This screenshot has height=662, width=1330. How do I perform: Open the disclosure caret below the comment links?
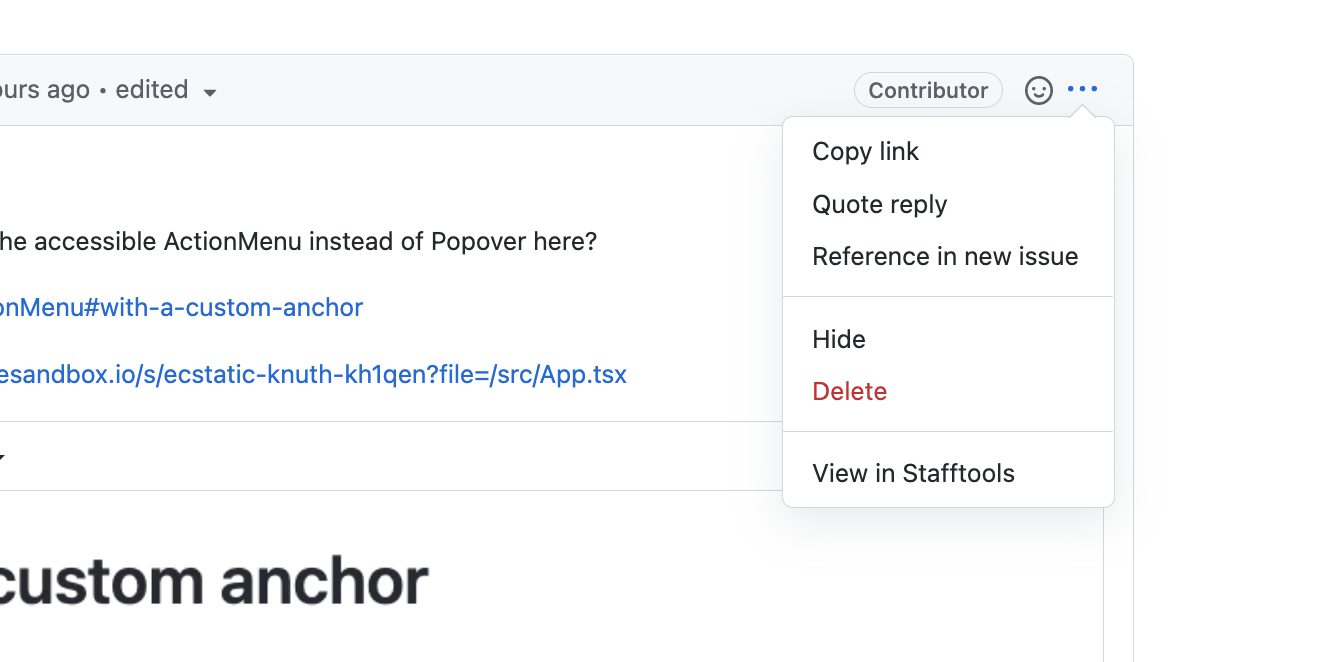[x=4, y=456]
